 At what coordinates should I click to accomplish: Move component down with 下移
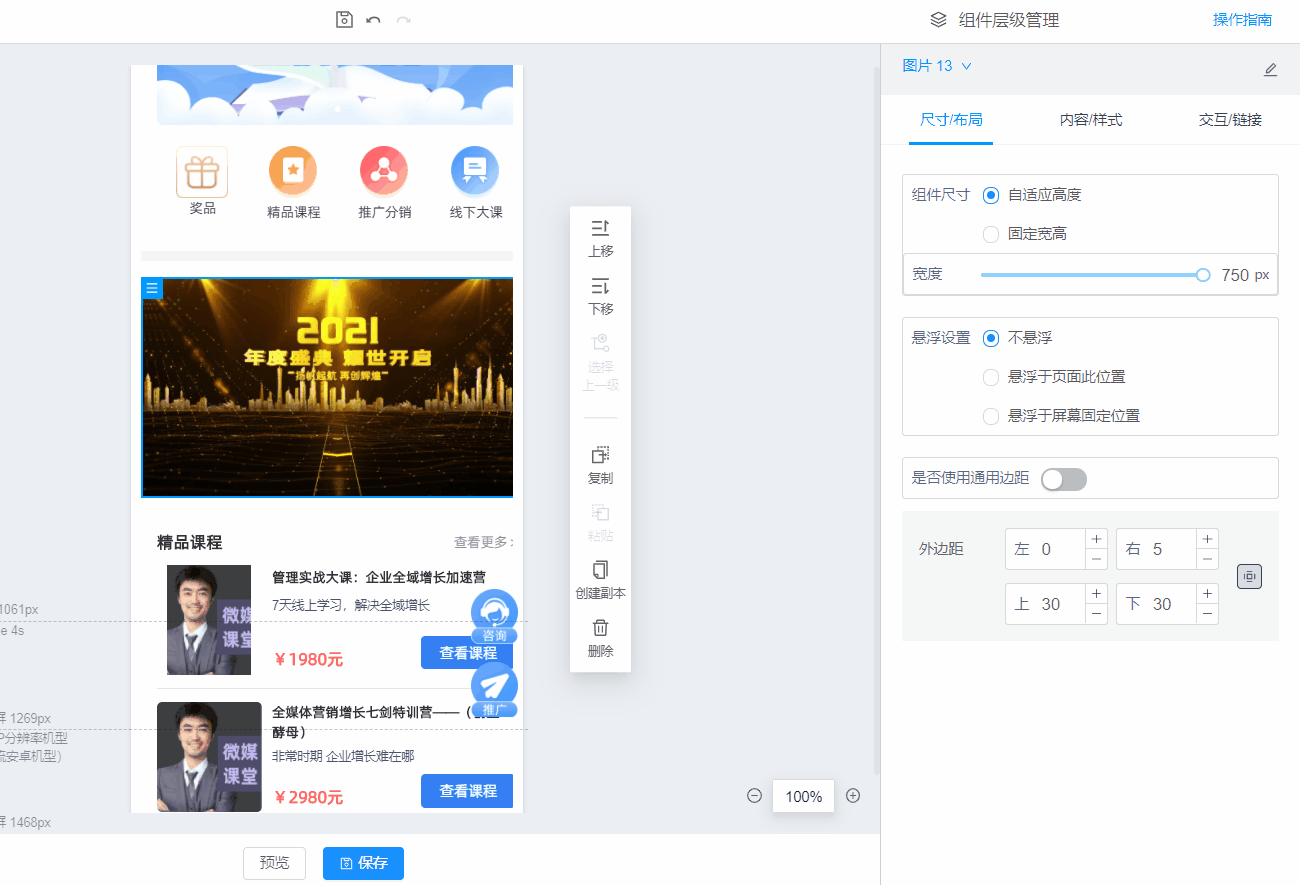coord(600,296)
